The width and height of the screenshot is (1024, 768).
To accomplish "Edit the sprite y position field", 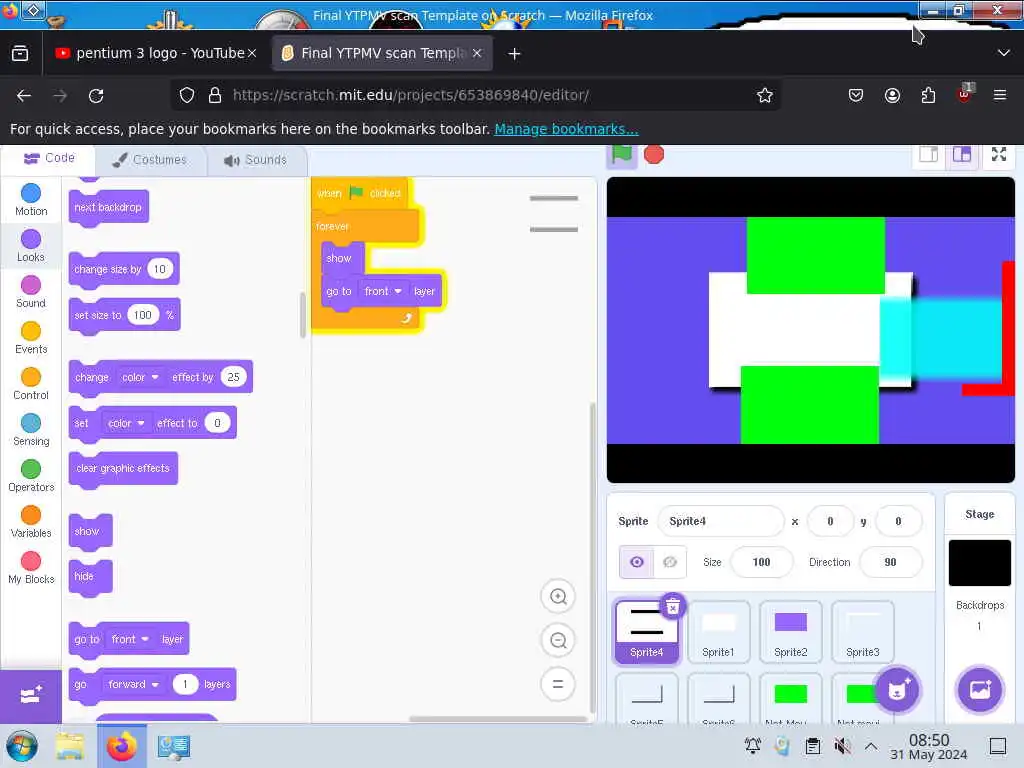I will [898, 521].
